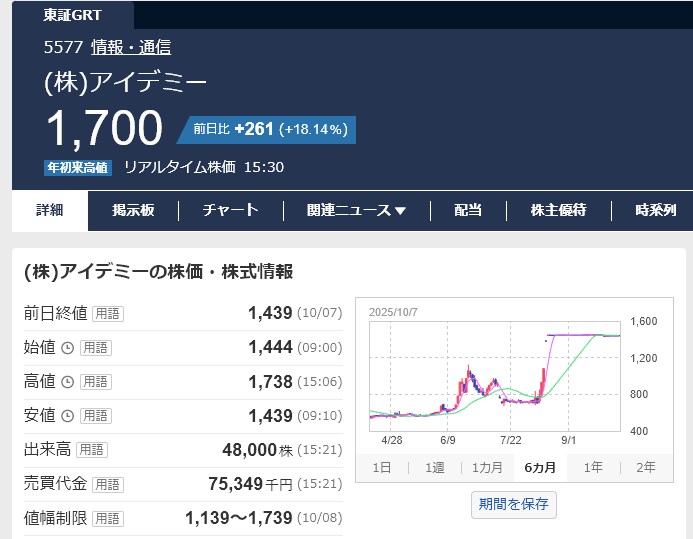Select the 詳細 tab
Viewport: 693px width, 539px height.
(50, 210)
